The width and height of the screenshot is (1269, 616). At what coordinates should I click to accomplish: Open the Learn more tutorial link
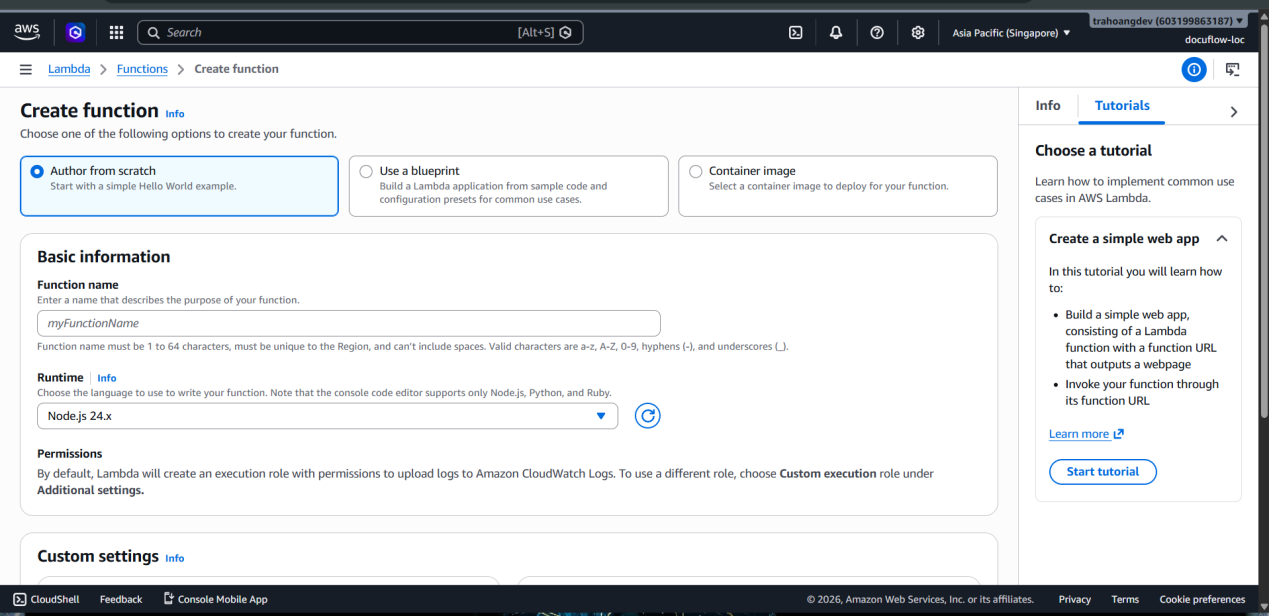coord(1079,434)
